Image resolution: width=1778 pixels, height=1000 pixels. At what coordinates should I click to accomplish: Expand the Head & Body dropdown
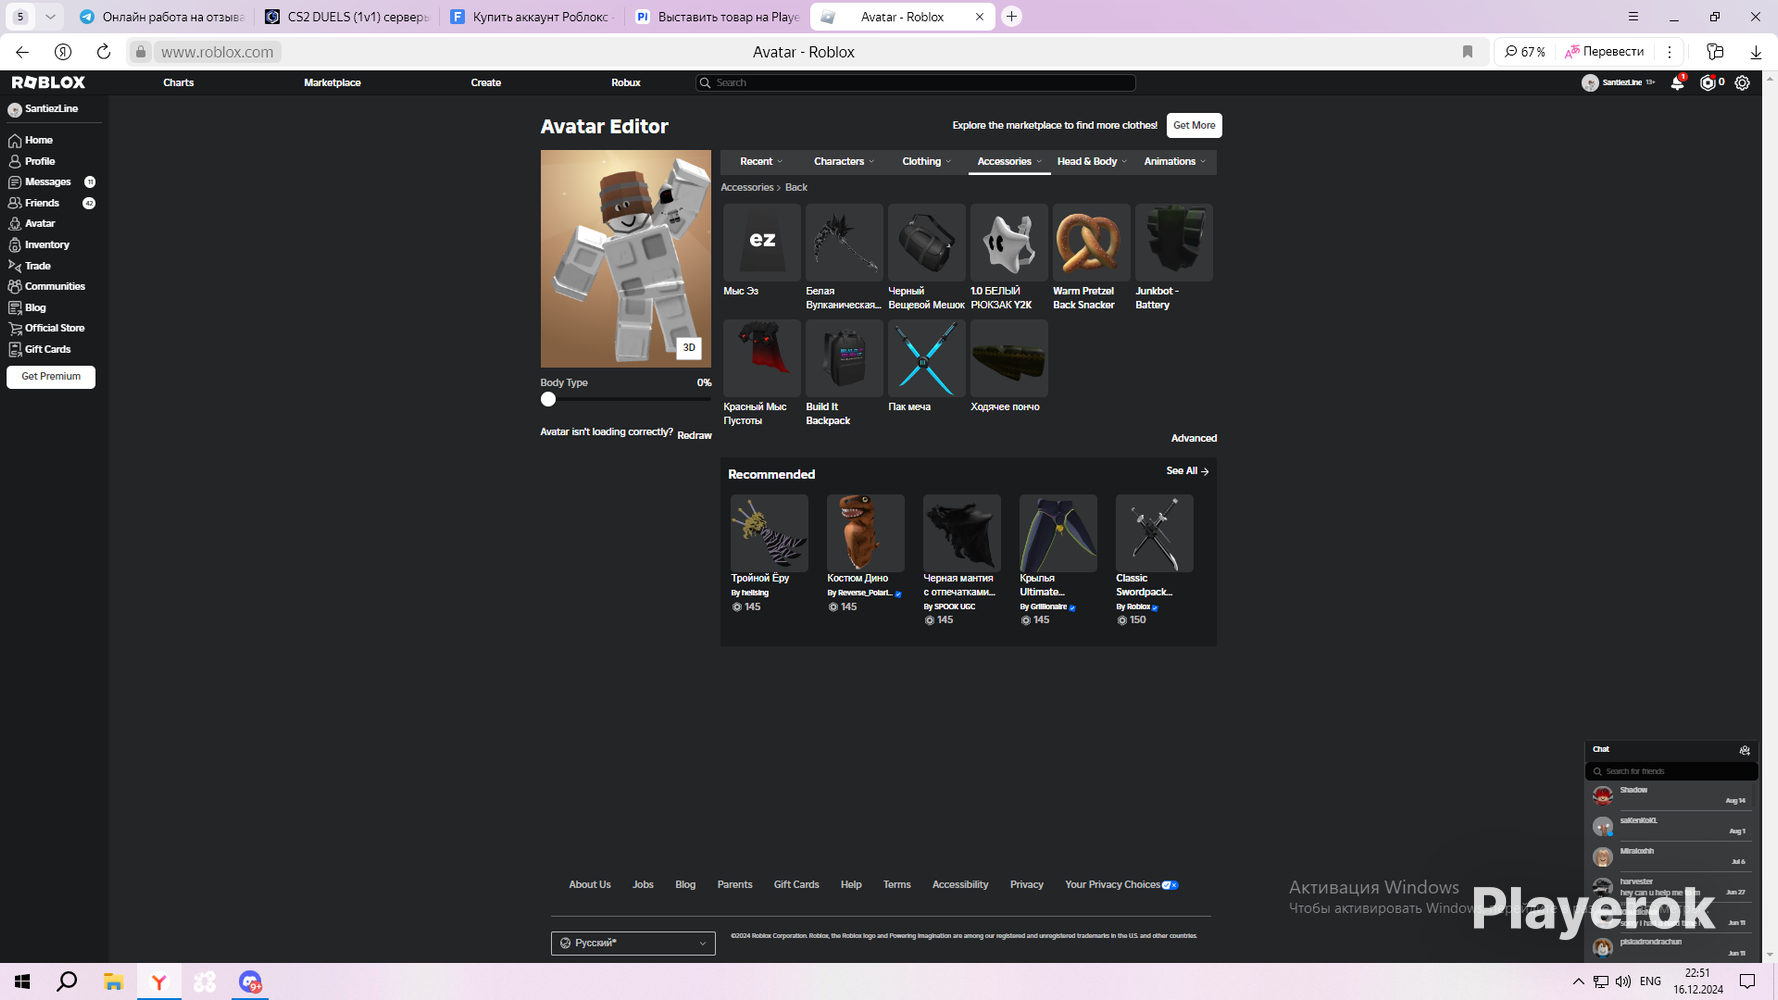pos(1092,162)
